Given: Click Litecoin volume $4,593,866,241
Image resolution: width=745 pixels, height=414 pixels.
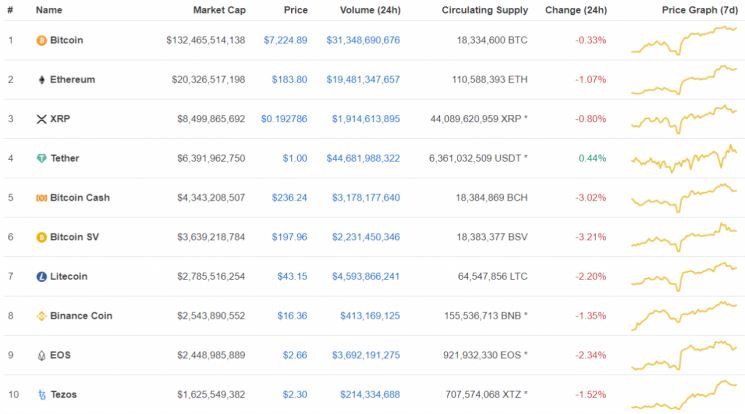Looking at the screenshot, I should tap(366, 277).
